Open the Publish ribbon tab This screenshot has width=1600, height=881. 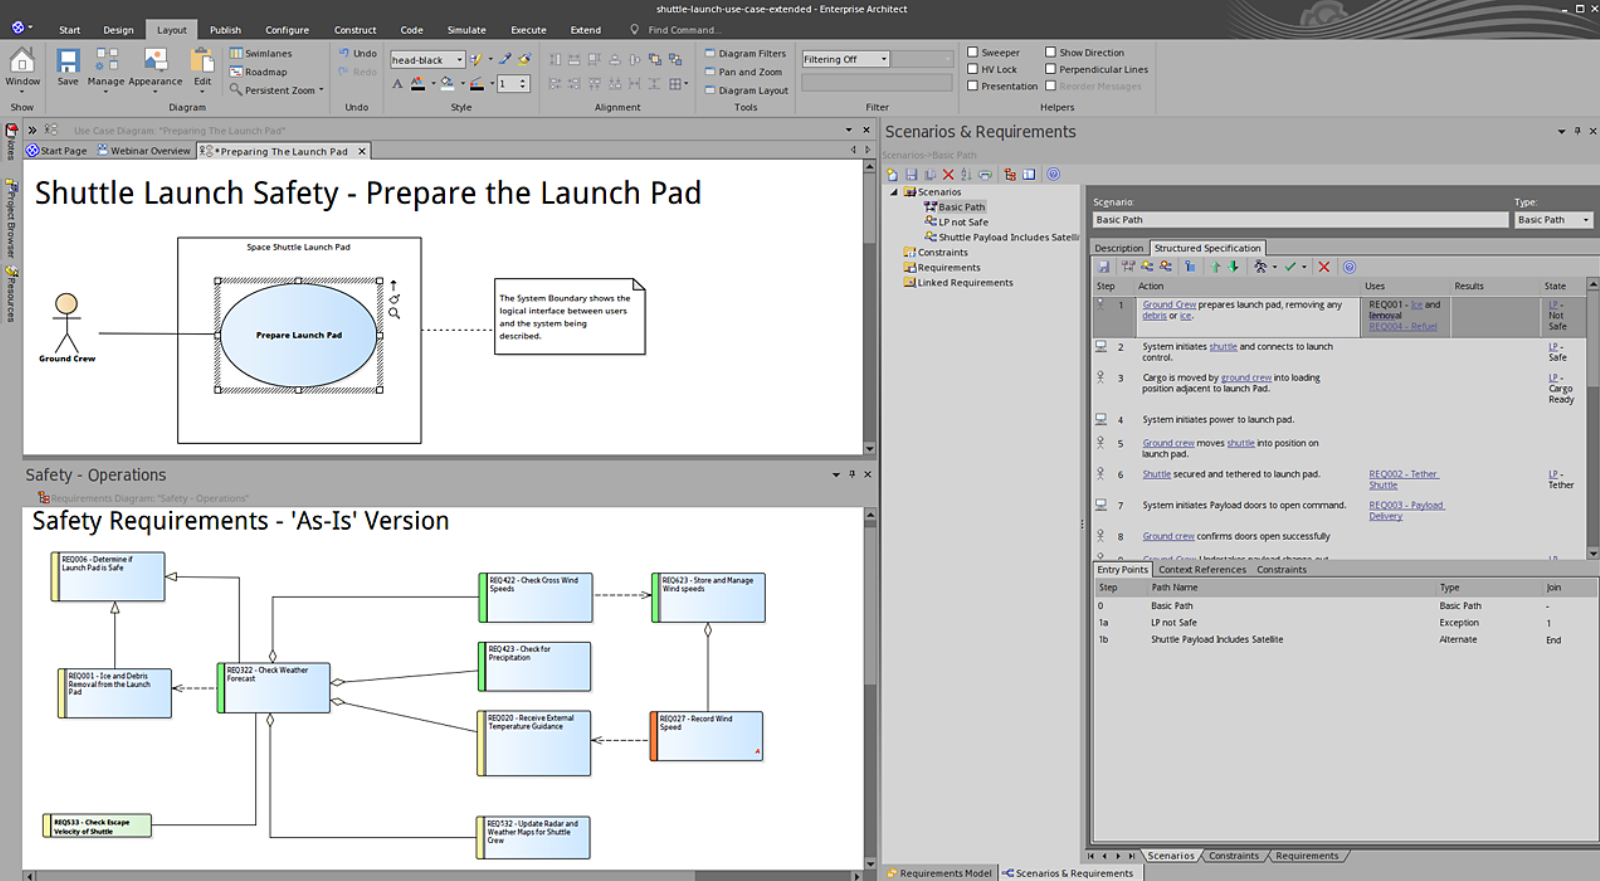pyautogui.click(x=225, y=30)
